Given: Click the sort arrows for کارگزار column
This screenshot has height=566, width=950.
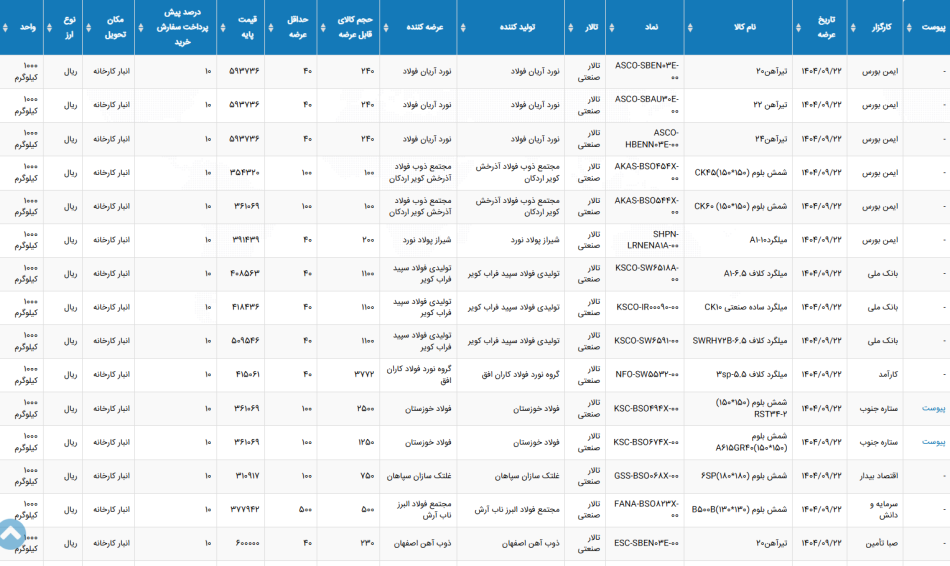Looking at the screenshot, I should (x=853, y=27).
